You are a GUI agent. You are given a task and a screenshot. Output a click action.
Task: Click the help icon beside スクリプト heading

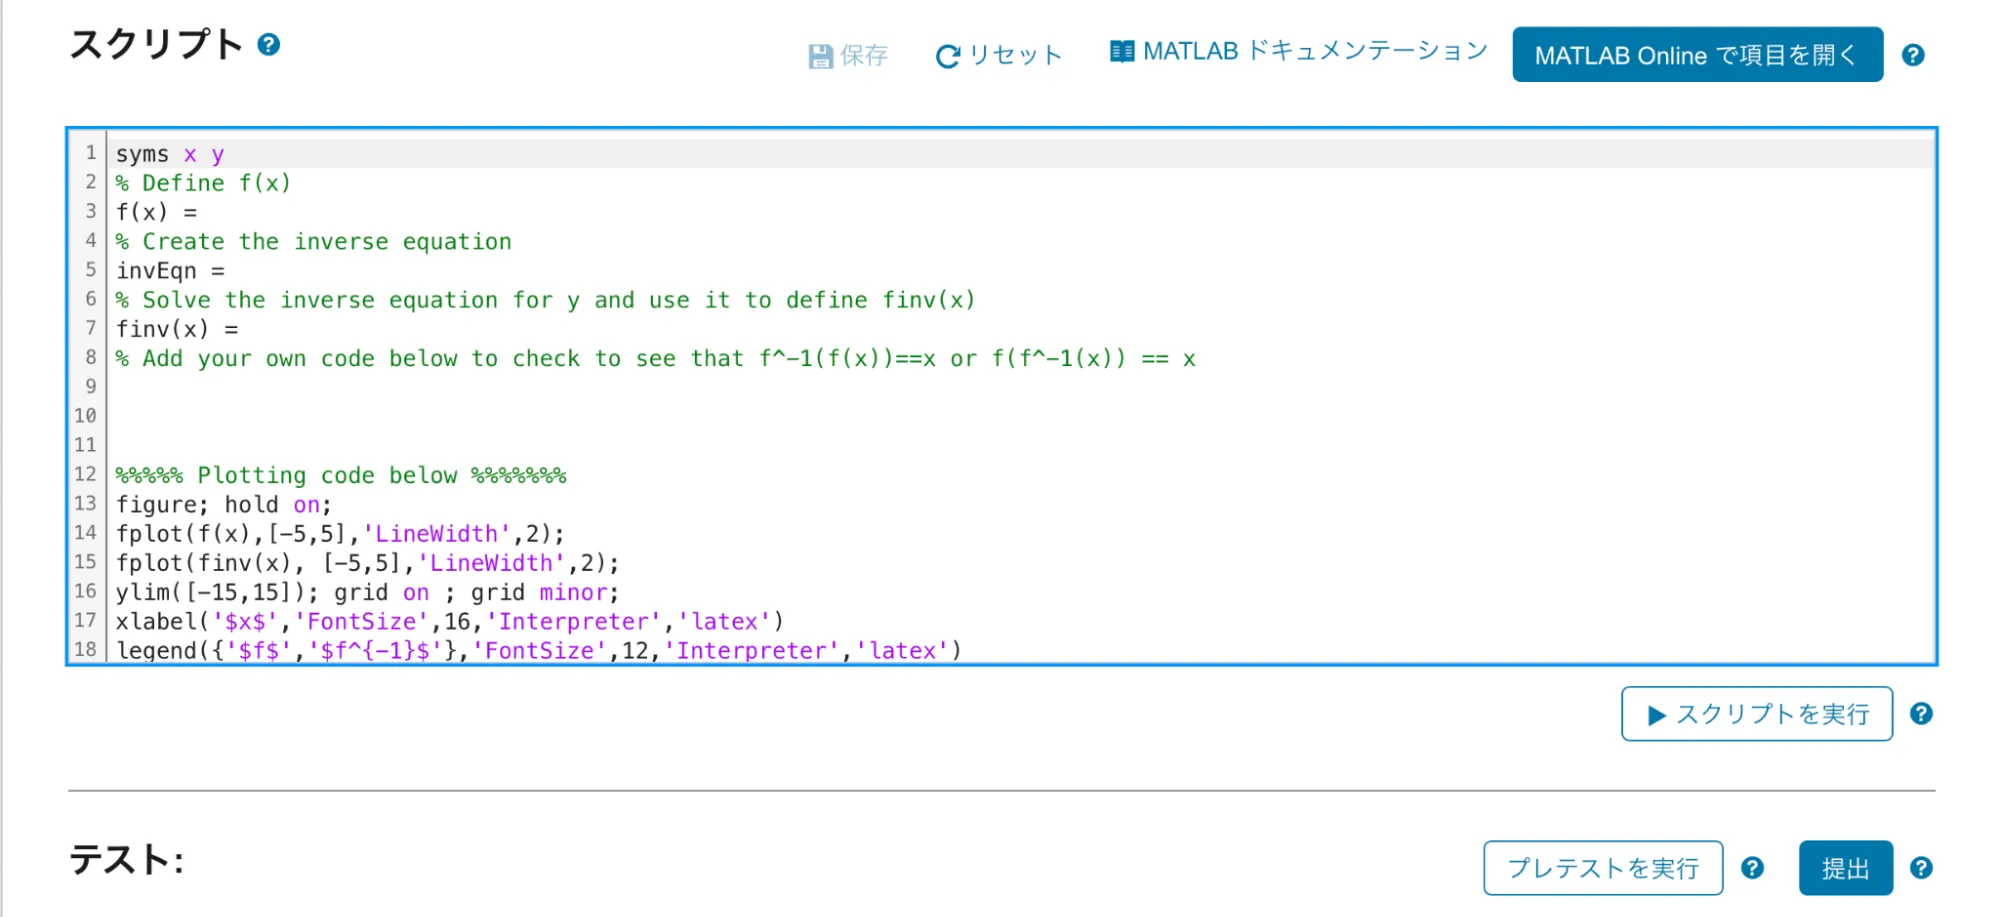(x=268, y=45)
